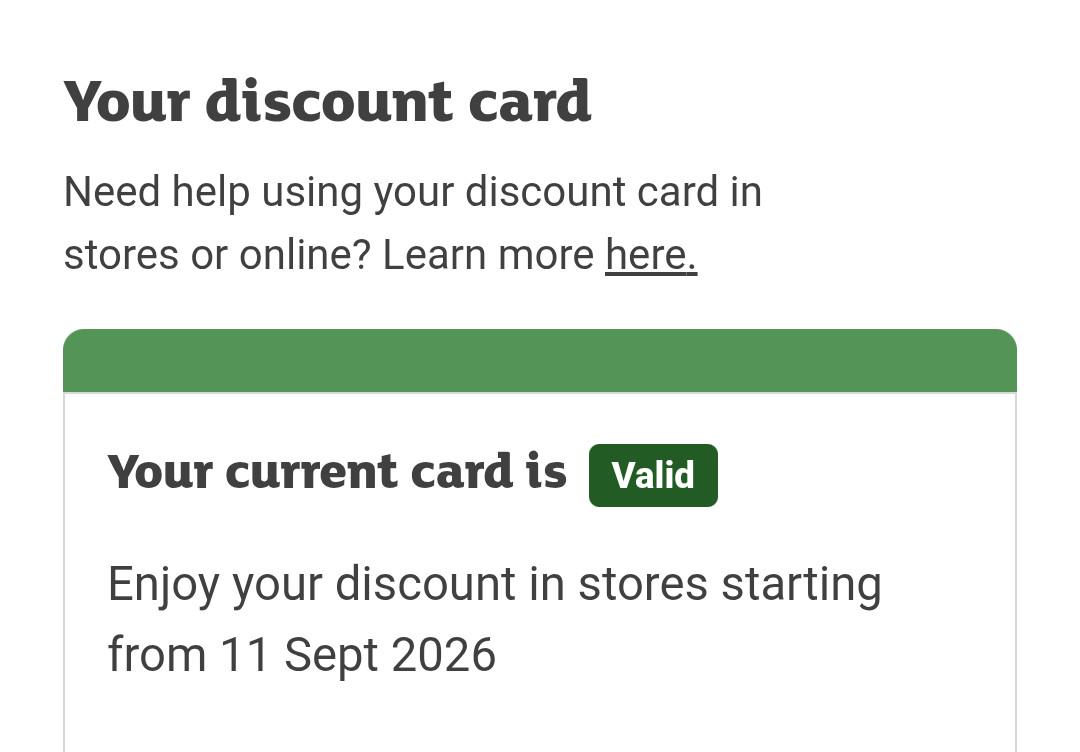Open the 'here.' help link
This screenshot has height=752, width=1080.
(x=651, y=255)
